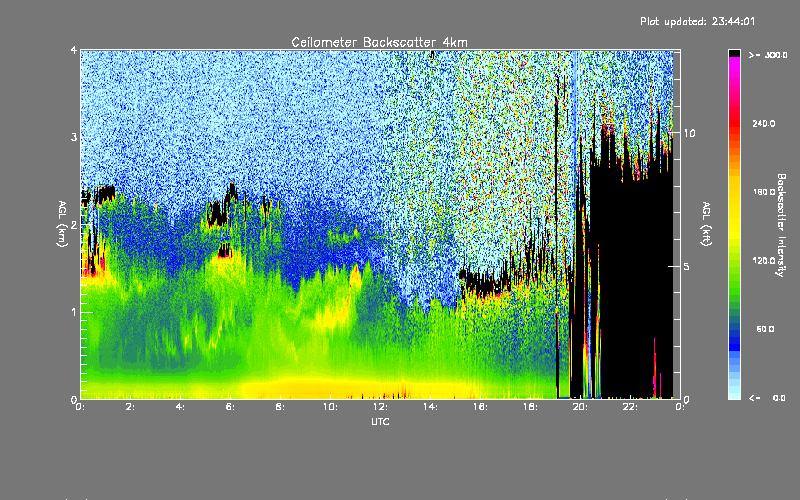
Task: Click the "1" tick on the km axis
Action: click(74, 312)
